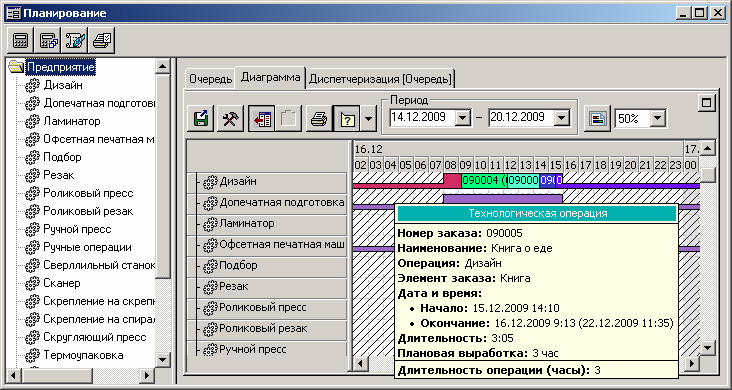Select Роликовый резак in the left tree
This screenshot has width=732, height=390.
pos(88,211)
